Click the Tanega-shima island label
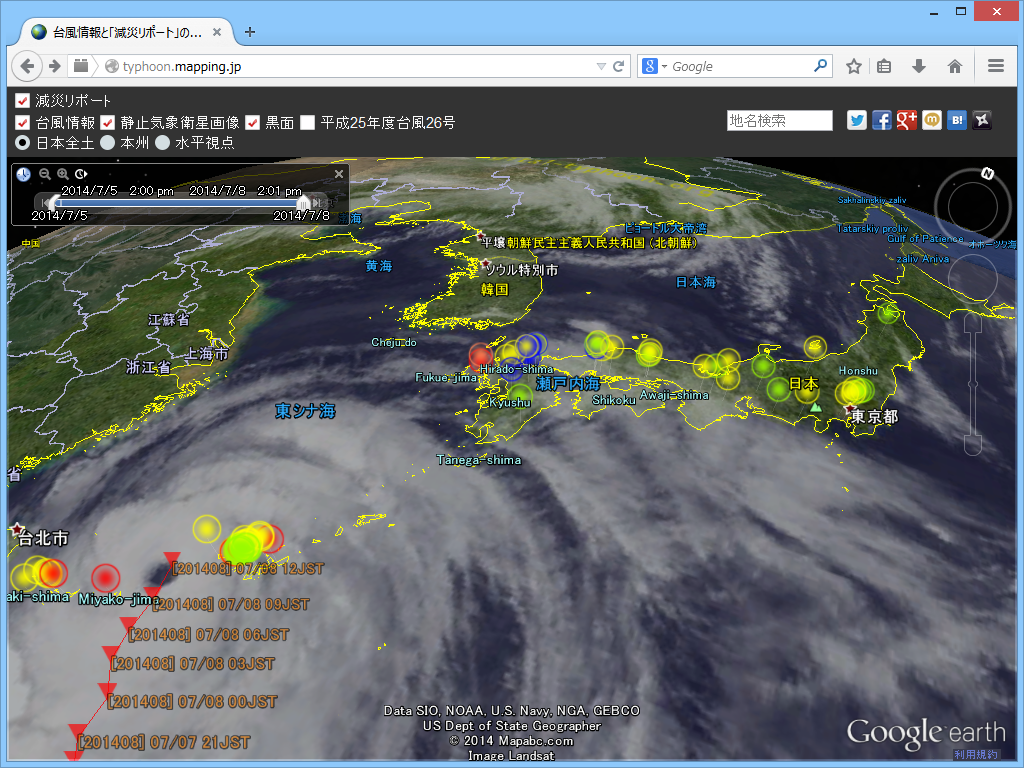The image size is (1024, 768). click(x=479, y=460)
